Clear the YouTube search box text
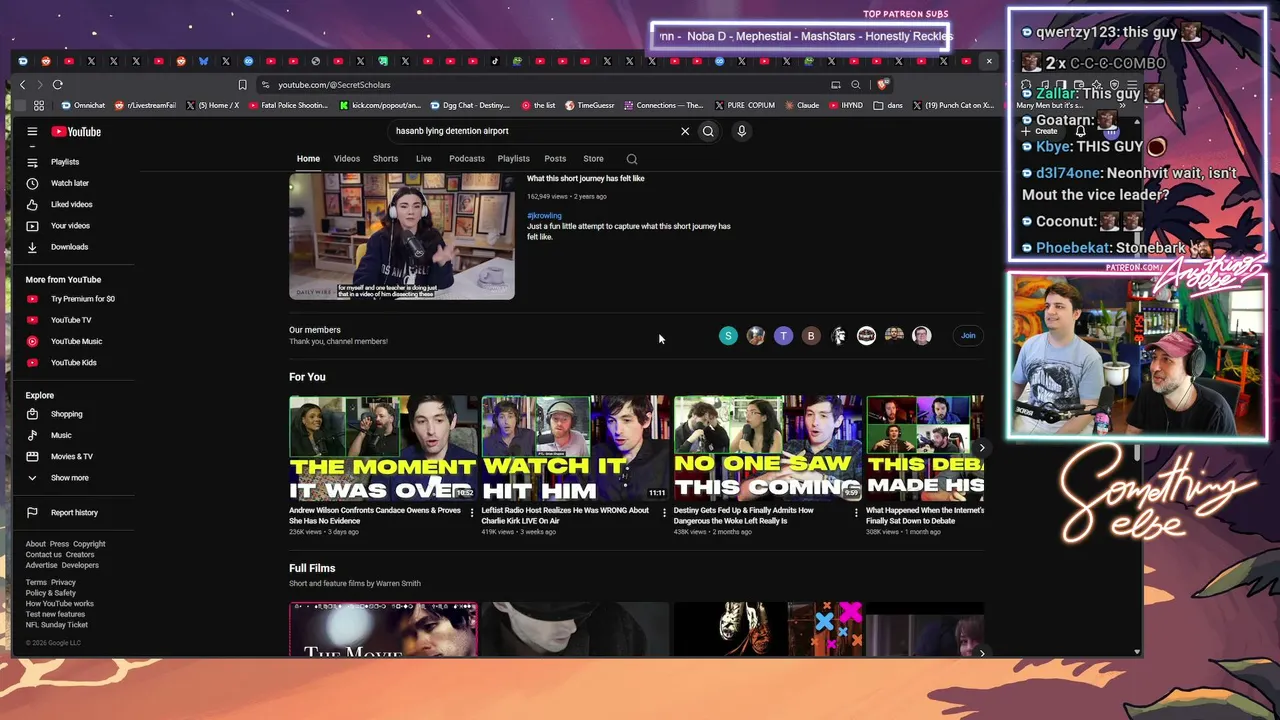The image size is (1280, 720). coord(685,131)
